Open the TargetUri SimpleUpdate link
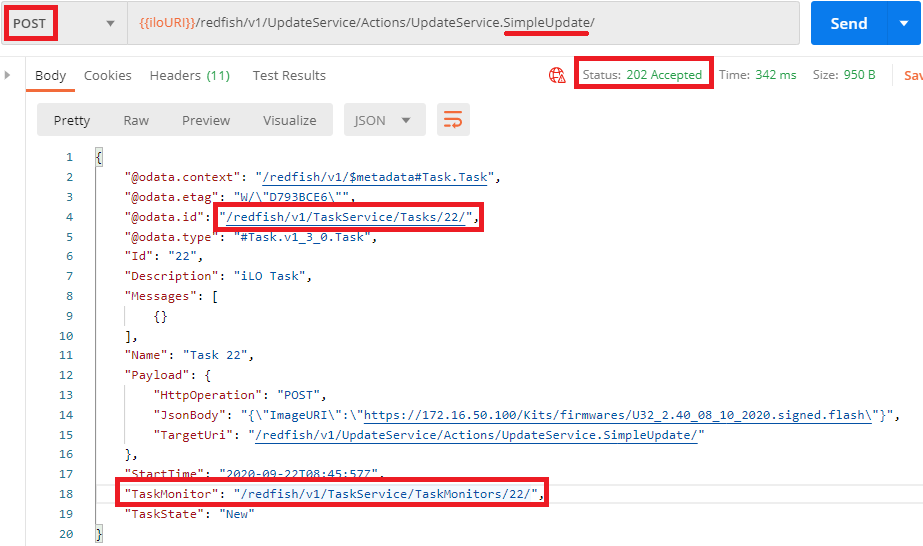The image size is (923, 546). click(478, 435)
